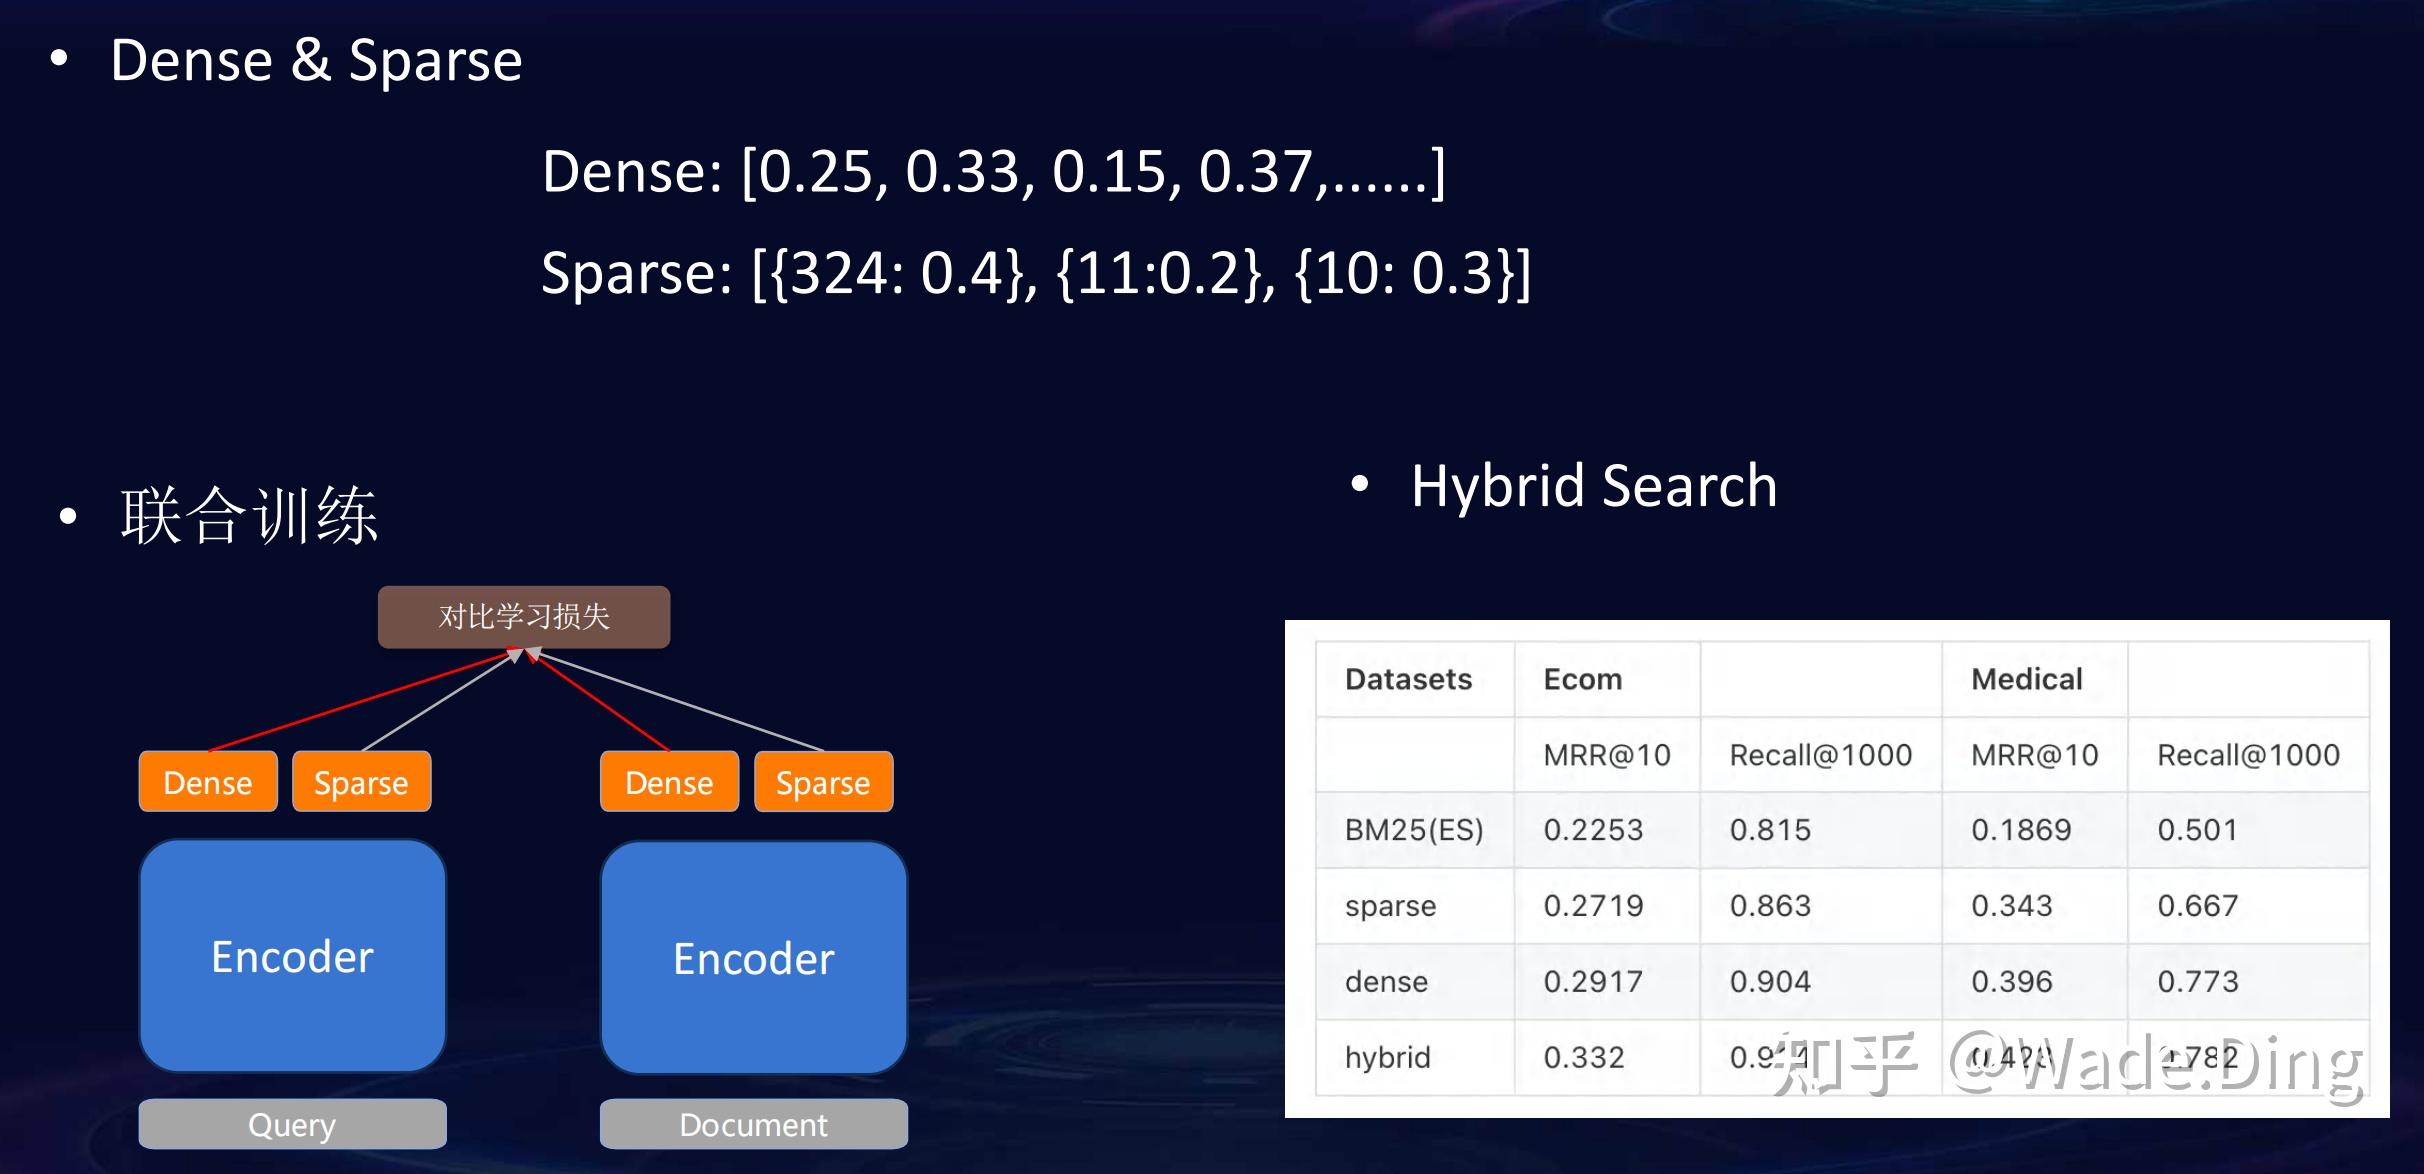Image resolution: width=2424 pixels, height=1174 pixels.
Task: Click the Document encoder's Dense box
Action: (669, 782)
